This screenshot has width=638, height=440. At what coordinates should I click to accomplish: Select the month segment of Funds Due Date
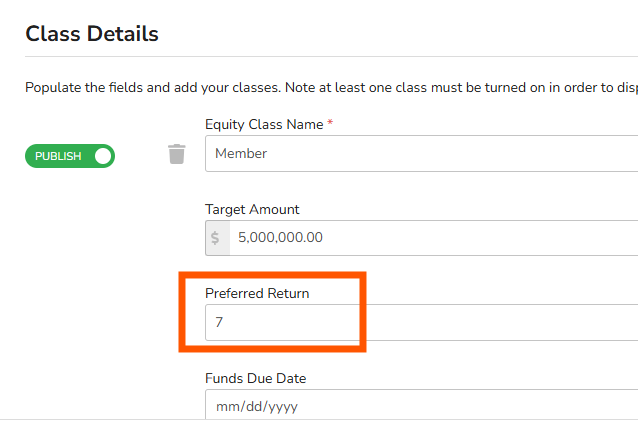tap(226, 407)
